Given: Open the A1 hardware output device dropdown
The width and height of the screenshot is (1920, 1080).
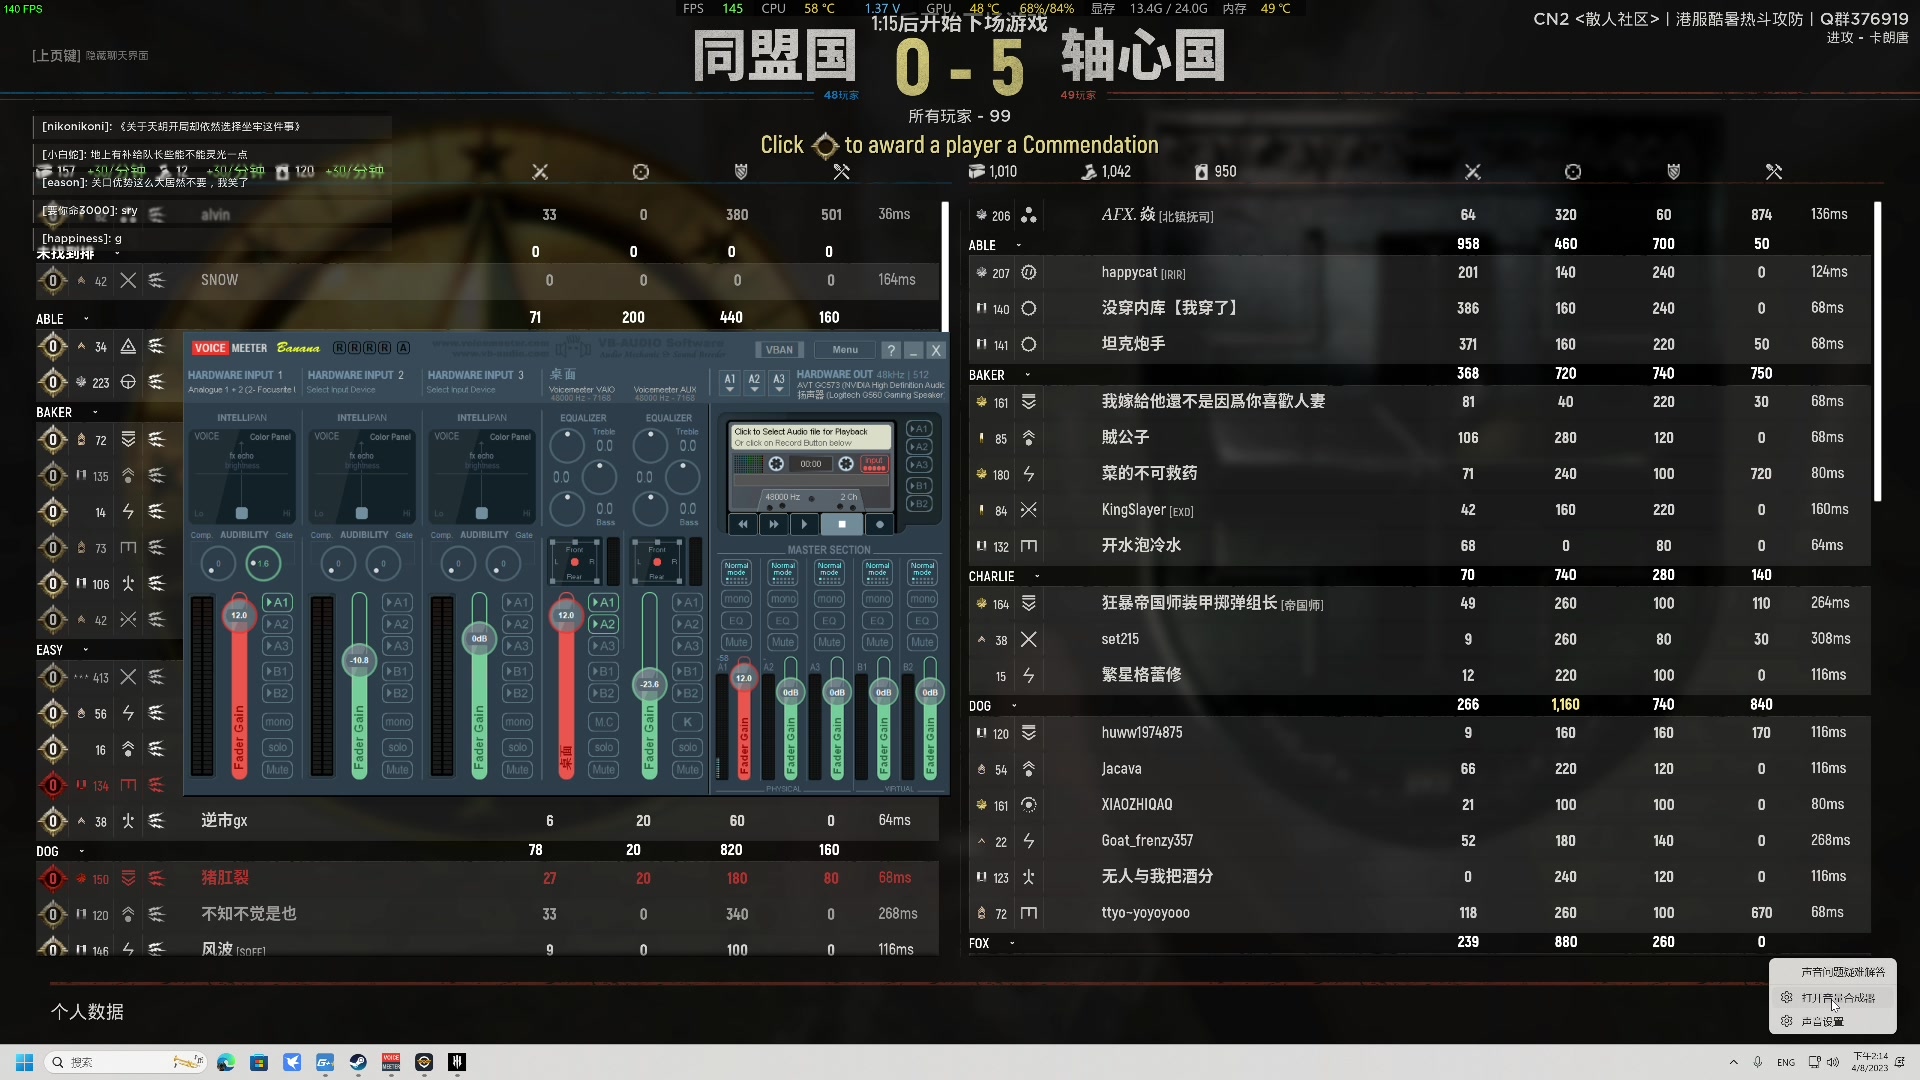Looking at the screenshot, I should coord(730,383).
